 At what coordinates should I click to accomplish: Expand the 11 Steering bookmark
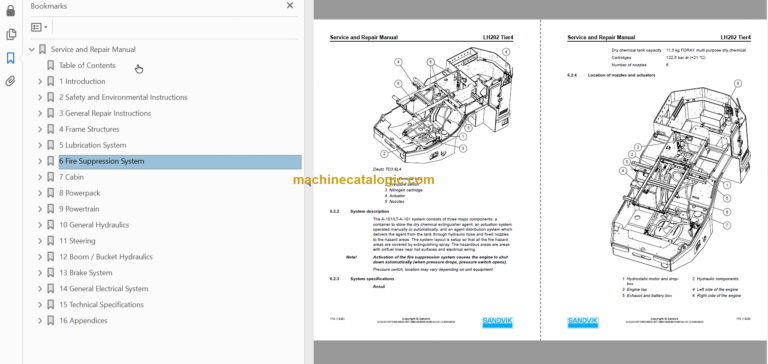(x=40, y=241)
